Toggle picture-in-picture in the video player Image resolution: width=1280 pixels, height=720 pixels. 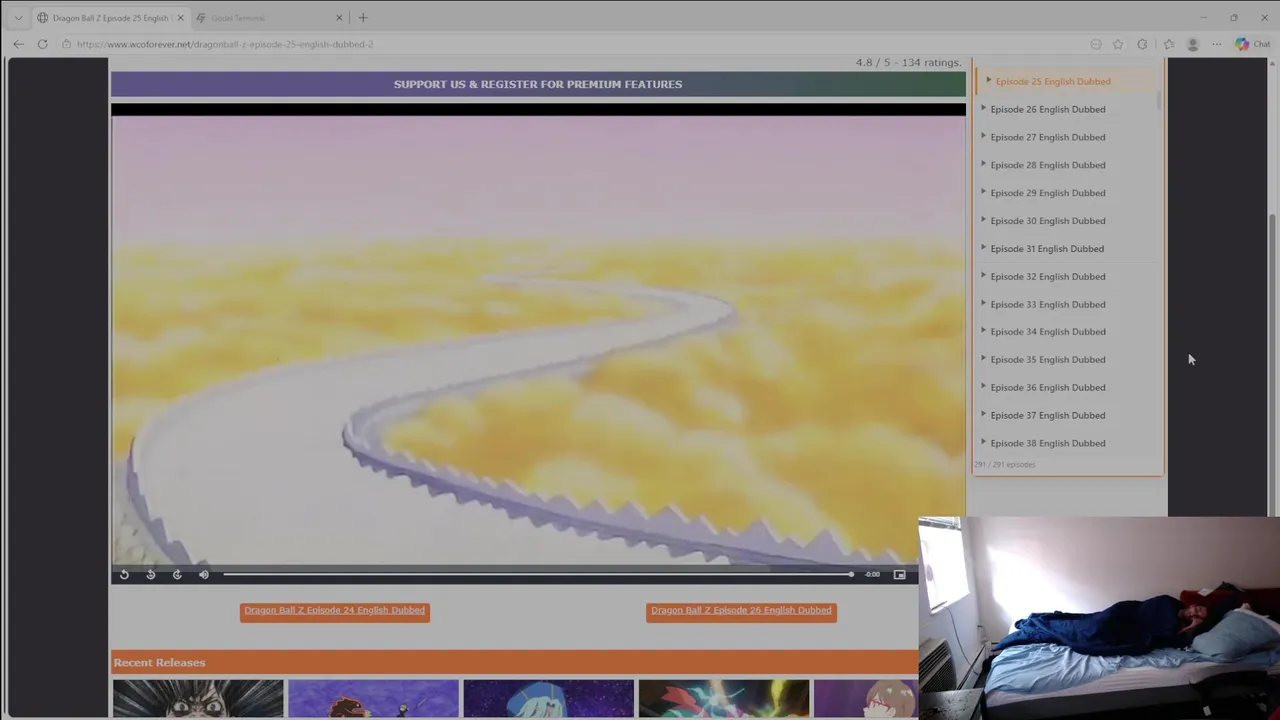coord(899,574)
